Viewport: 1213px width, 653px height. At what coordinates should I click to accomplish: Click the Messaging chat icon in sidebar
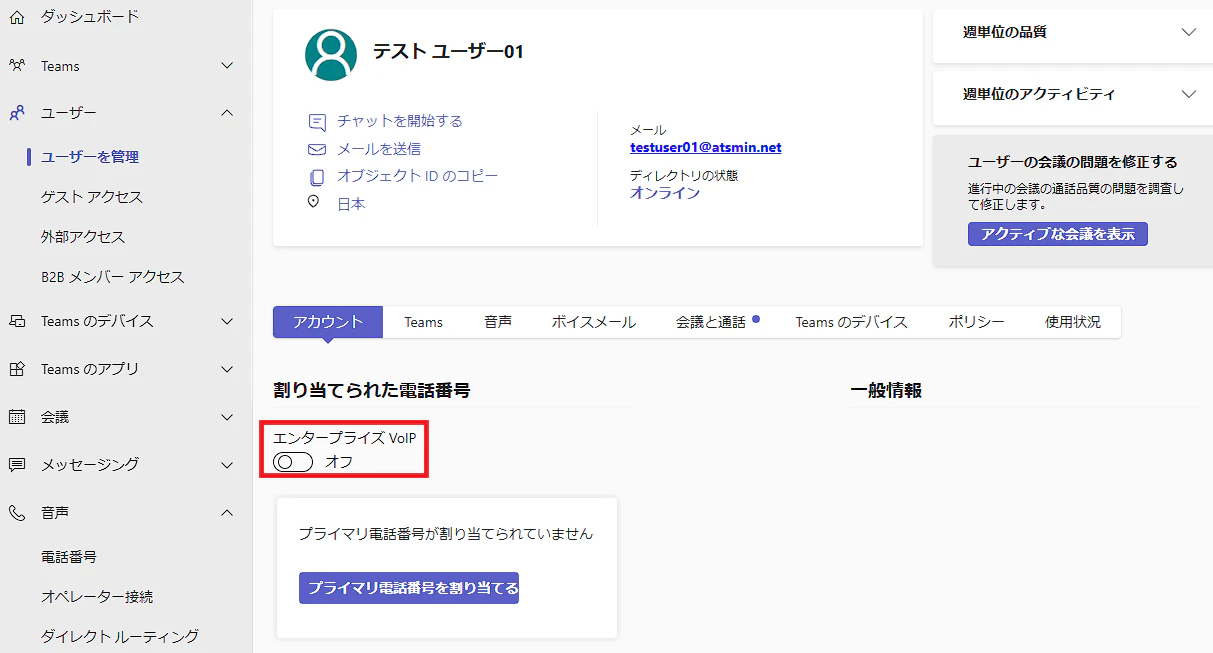click(x=17, y=465)
